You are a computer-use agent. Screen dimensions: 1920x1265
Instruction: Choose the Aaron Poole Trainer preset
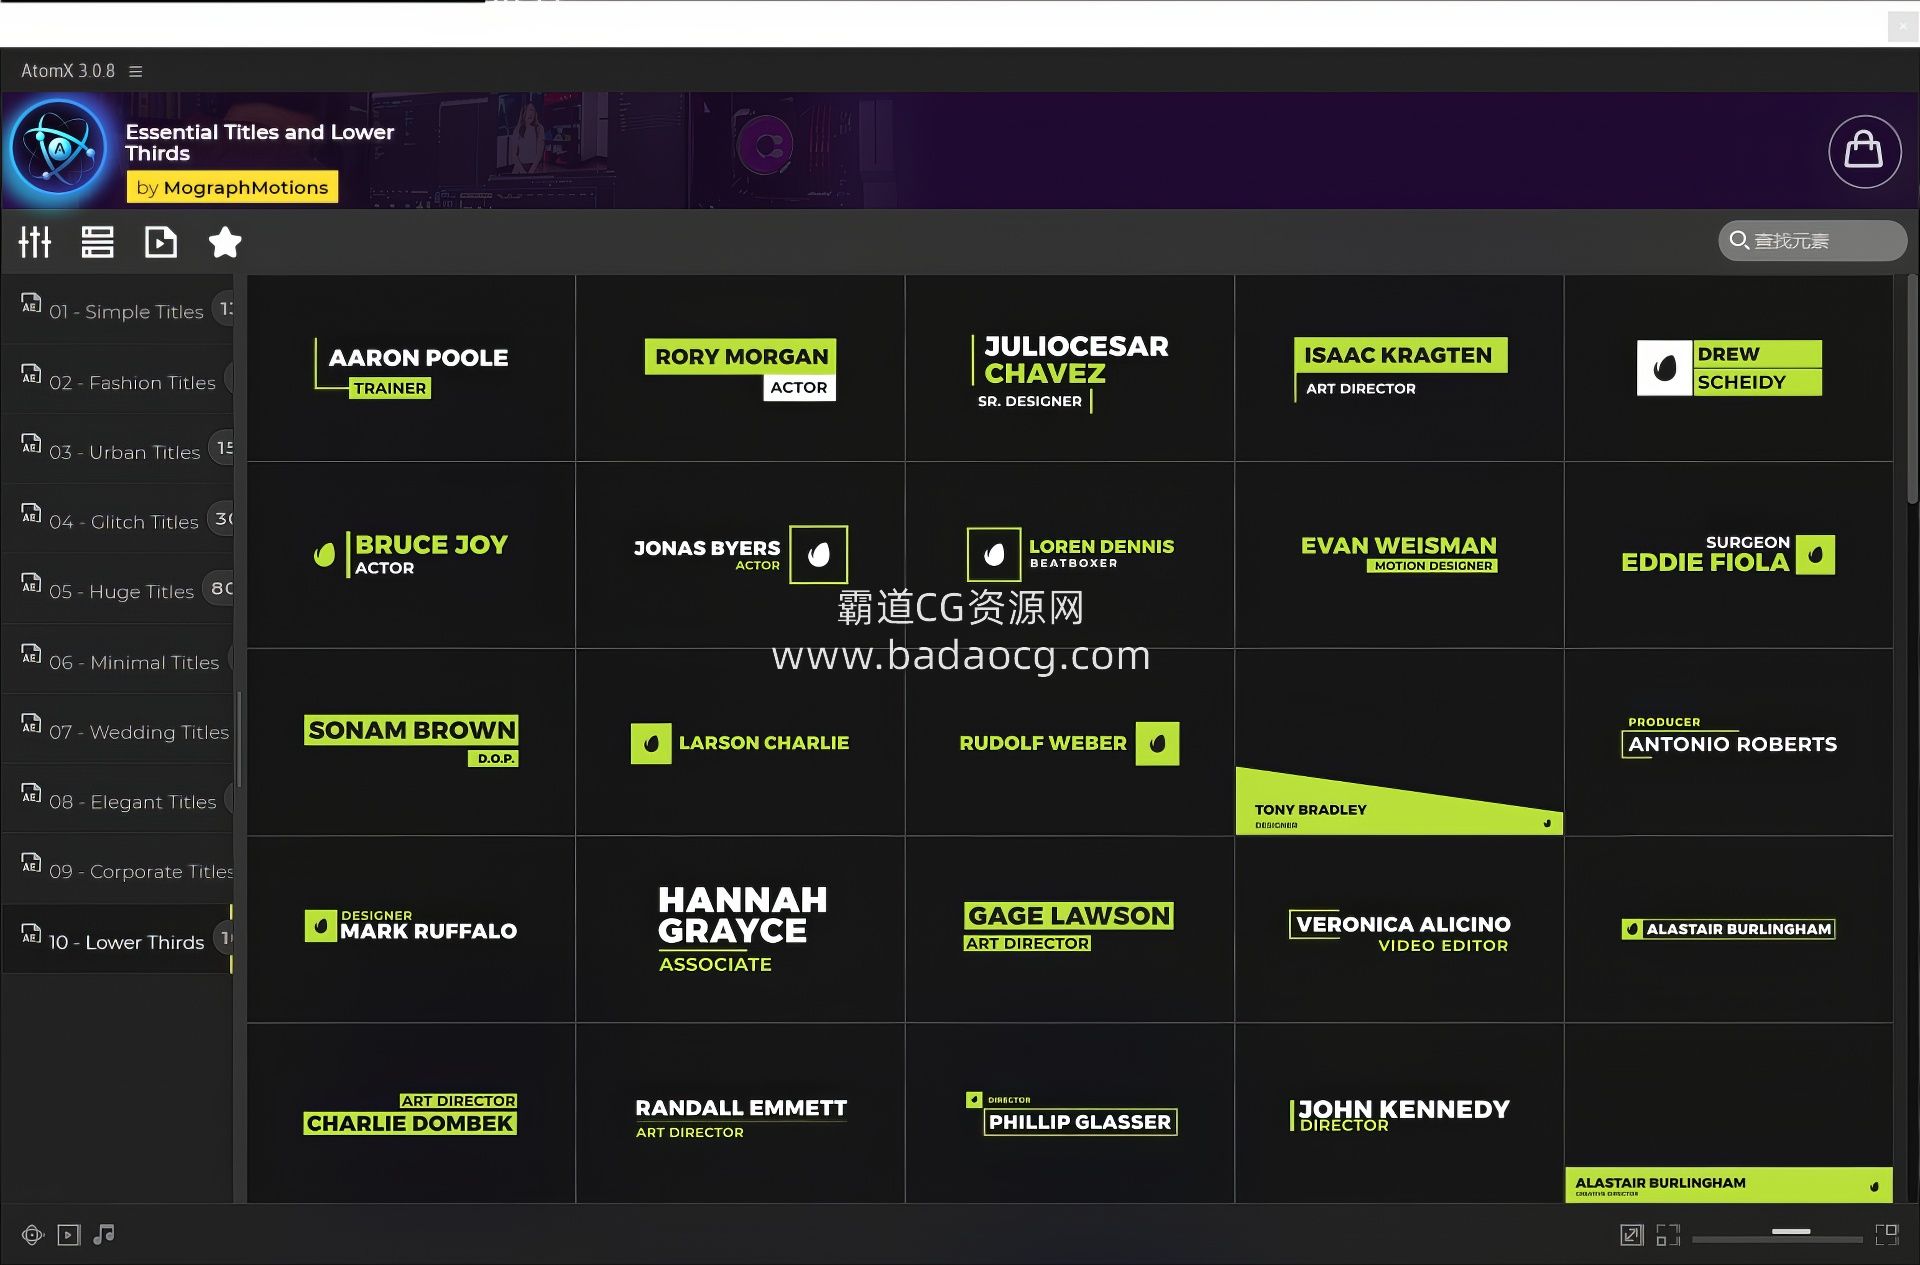pos(411,368)
